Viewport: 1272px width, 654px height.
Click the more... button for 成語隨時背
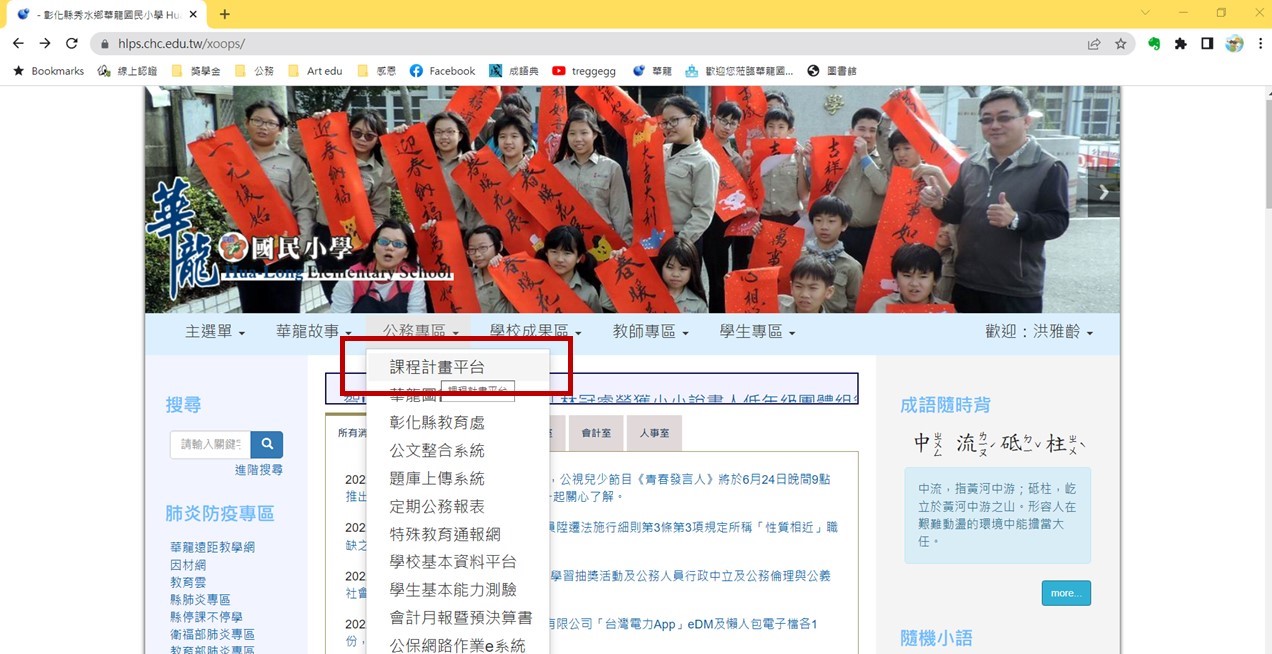(1065, 592)
